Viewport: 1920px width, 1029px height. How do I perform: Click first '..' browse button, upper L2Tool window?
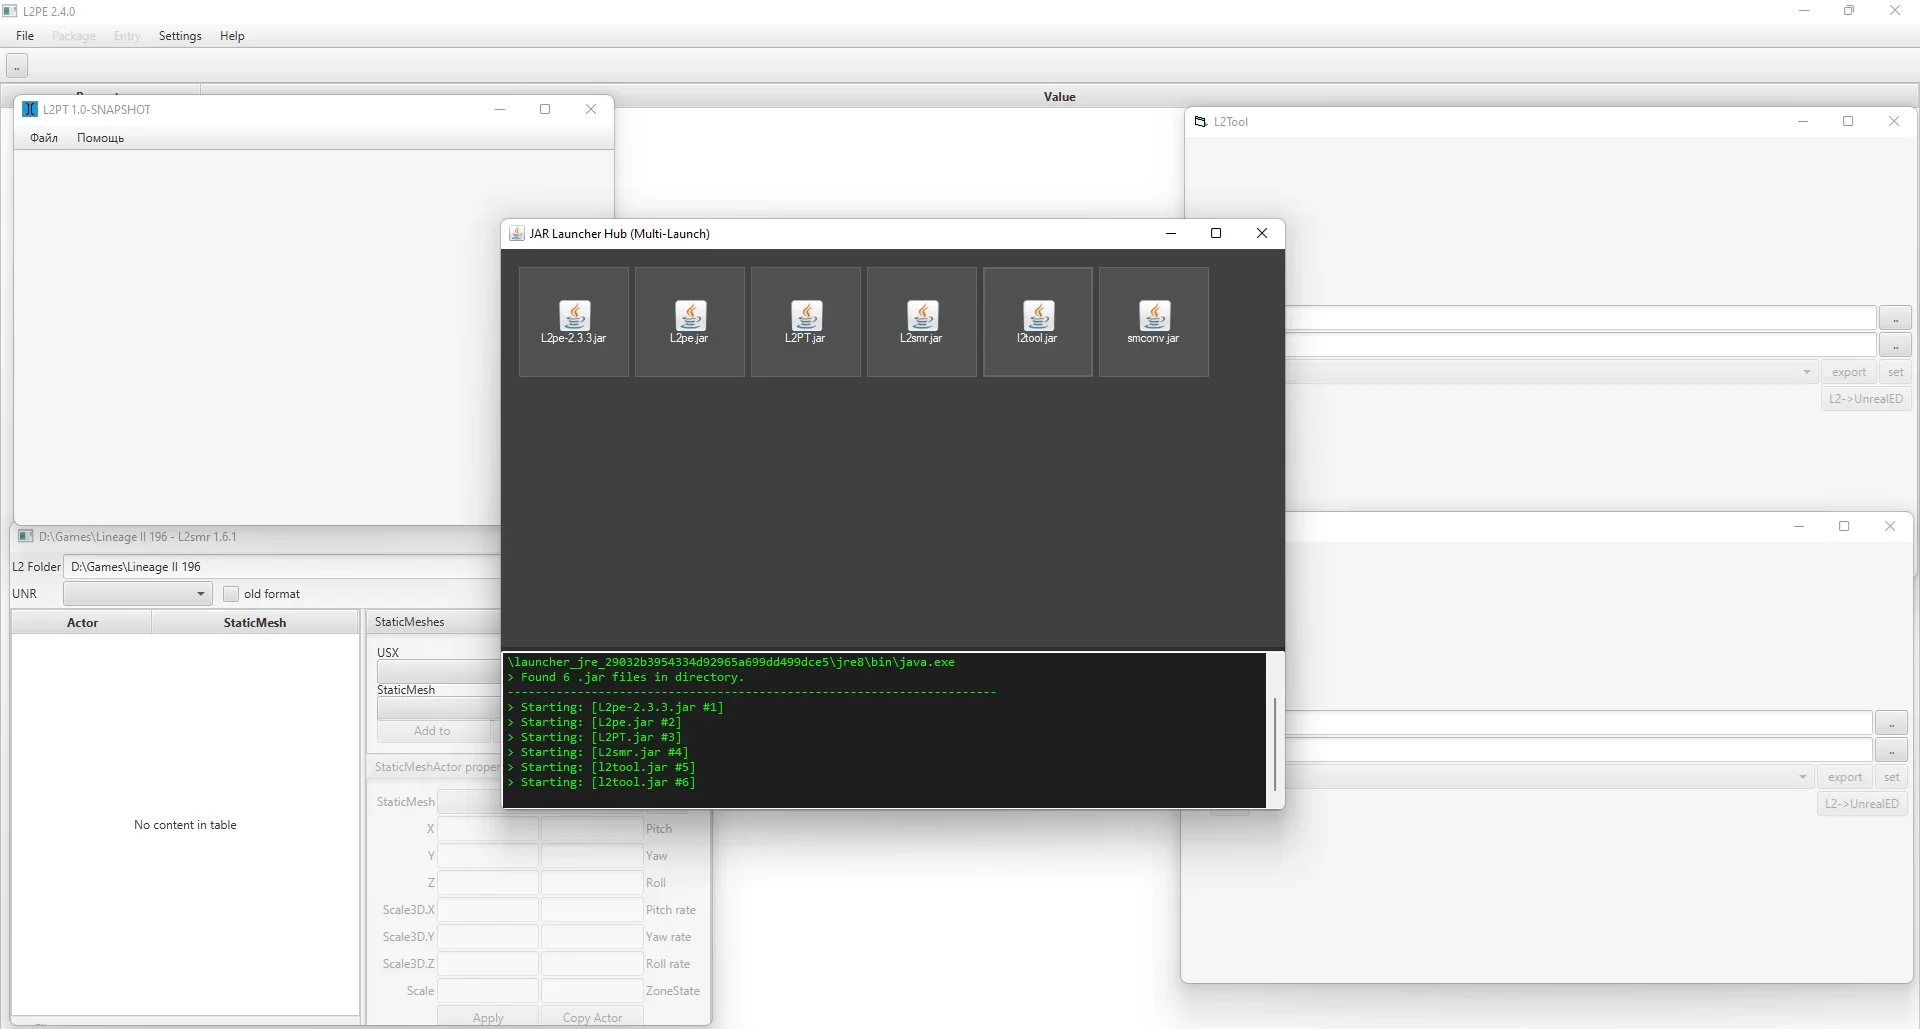(1896, 318)
